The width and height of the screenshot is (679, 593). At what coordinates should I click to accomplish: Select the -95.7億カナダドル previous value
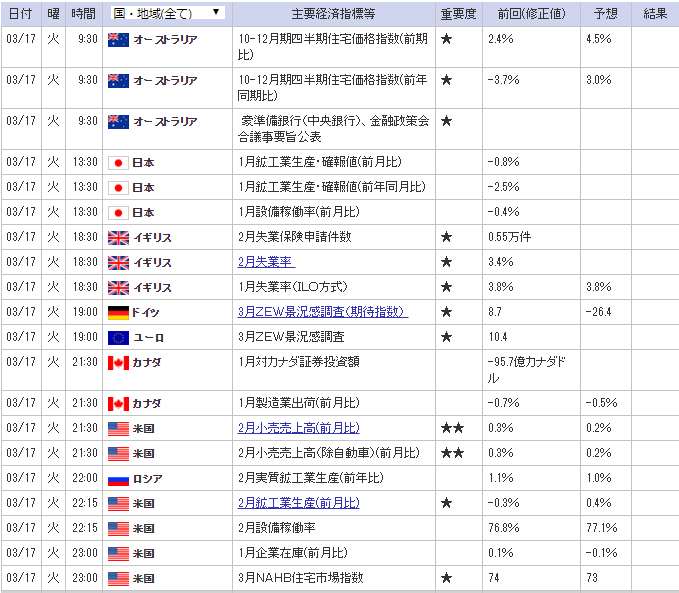[527, 370]
